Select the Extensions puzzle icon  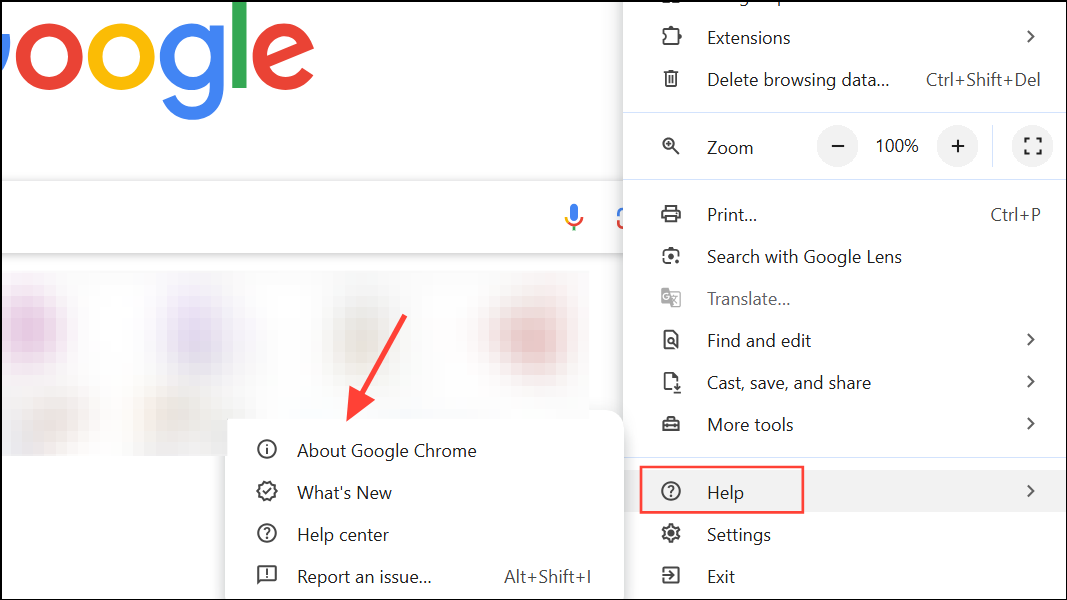tap(671, 37)
